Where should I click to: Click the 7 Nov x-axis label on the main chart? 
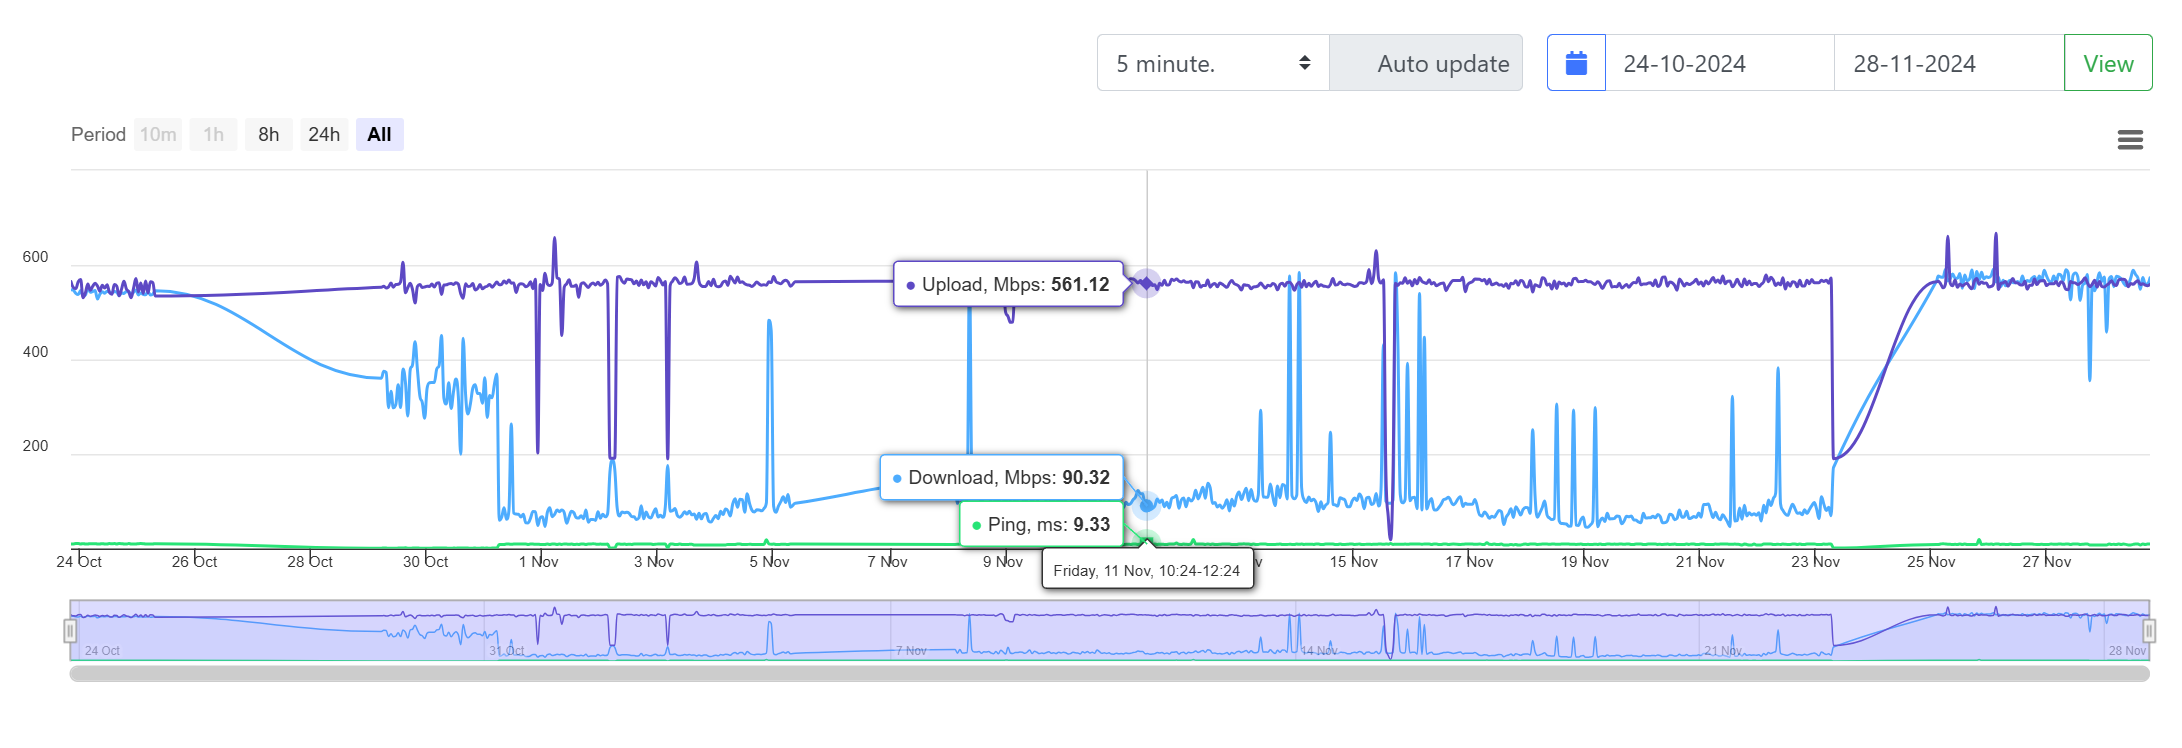coord(888,562)
